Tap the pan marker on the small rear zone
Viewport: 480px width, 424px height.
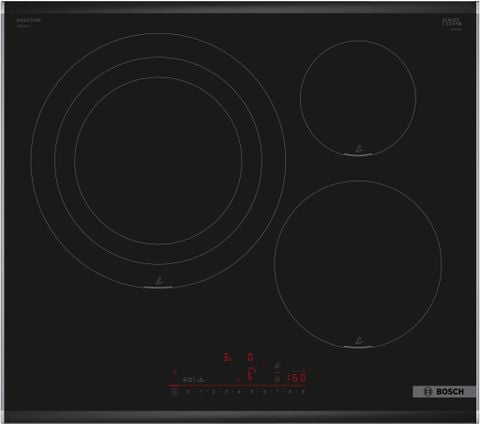coord(359,149)
